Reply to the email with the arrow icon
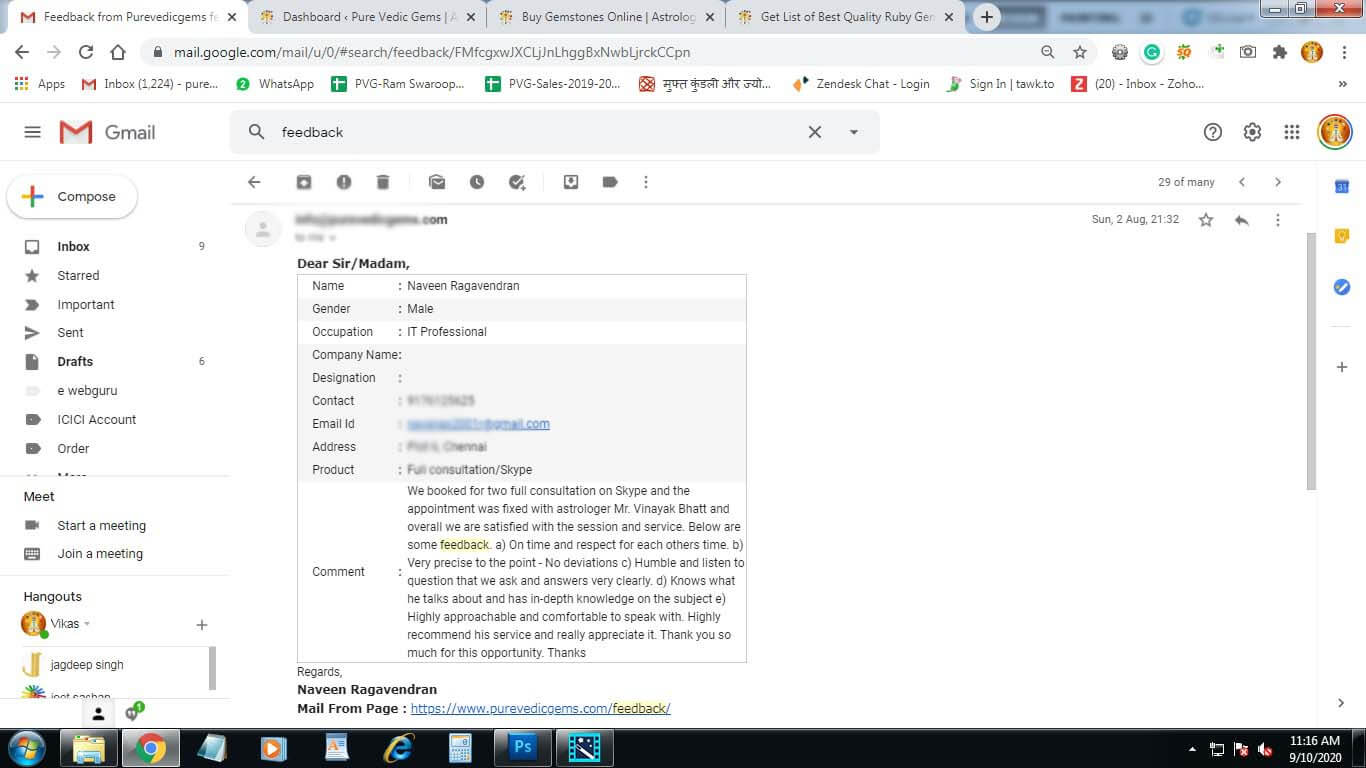This screenshot has width=1366, height=768. coord(1242,220)
